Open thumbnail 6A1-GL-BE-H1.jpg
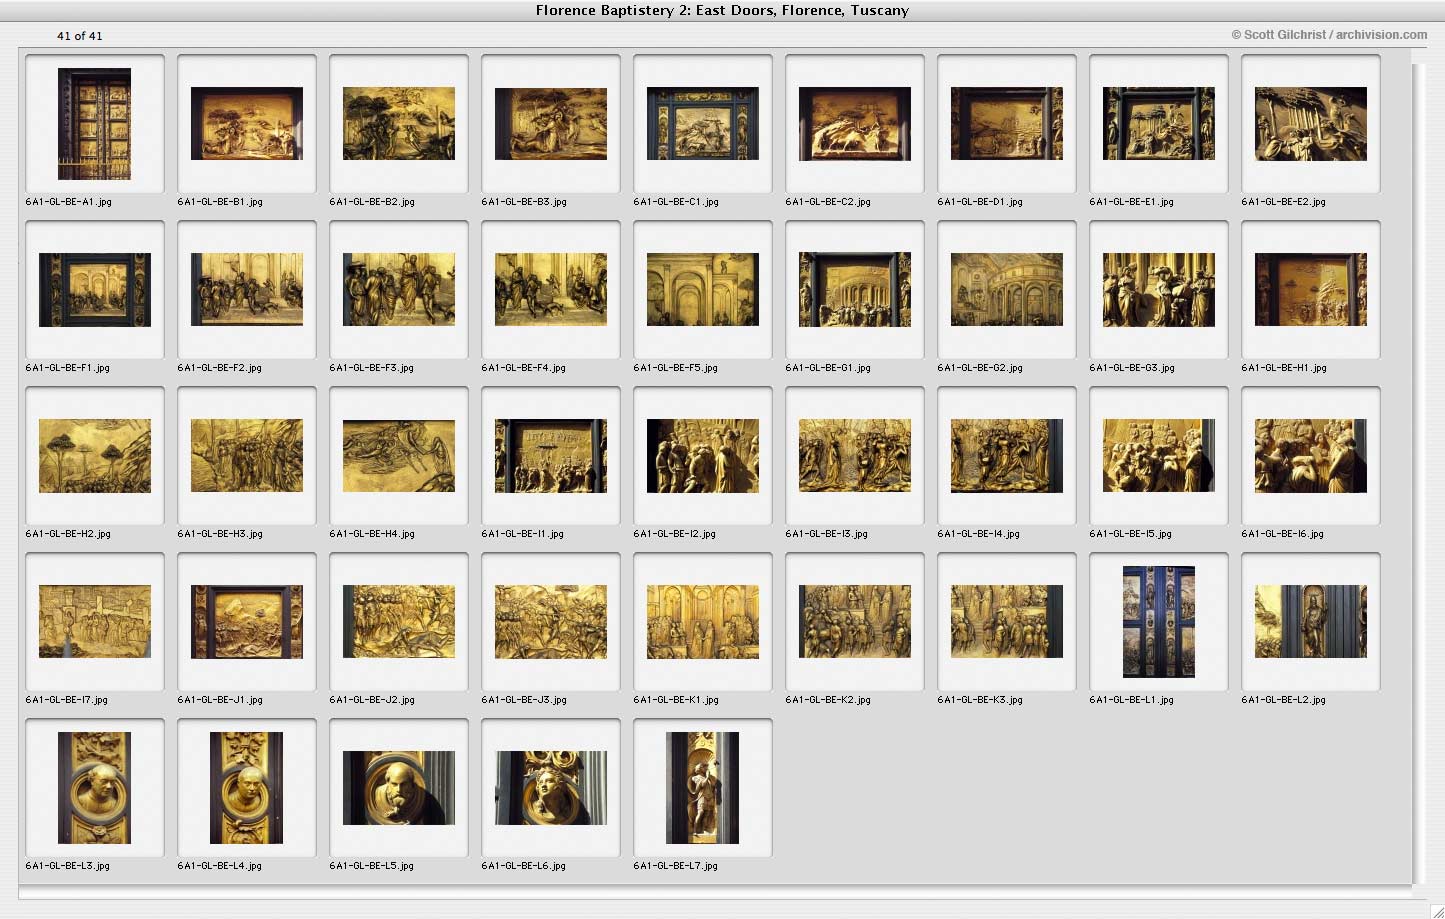The image size is (1445, 919). tap(1311, 290)
